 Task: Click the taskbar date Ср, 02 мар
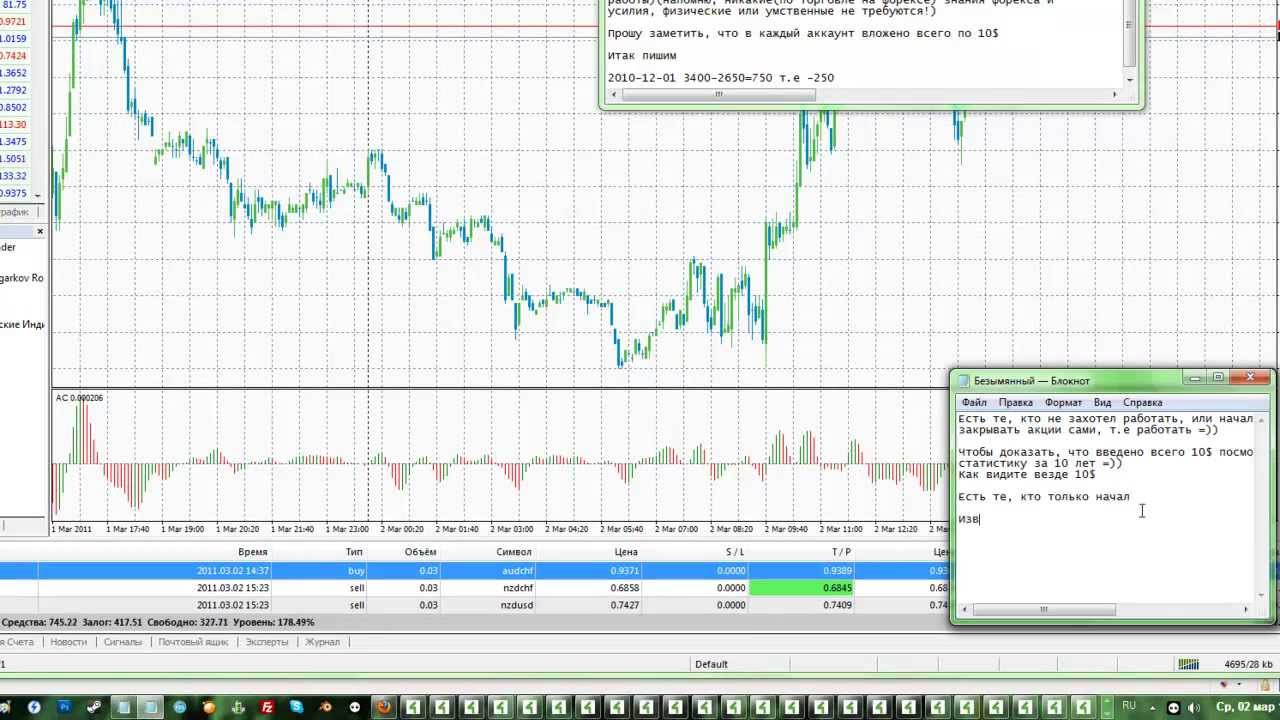[1247, 707]
